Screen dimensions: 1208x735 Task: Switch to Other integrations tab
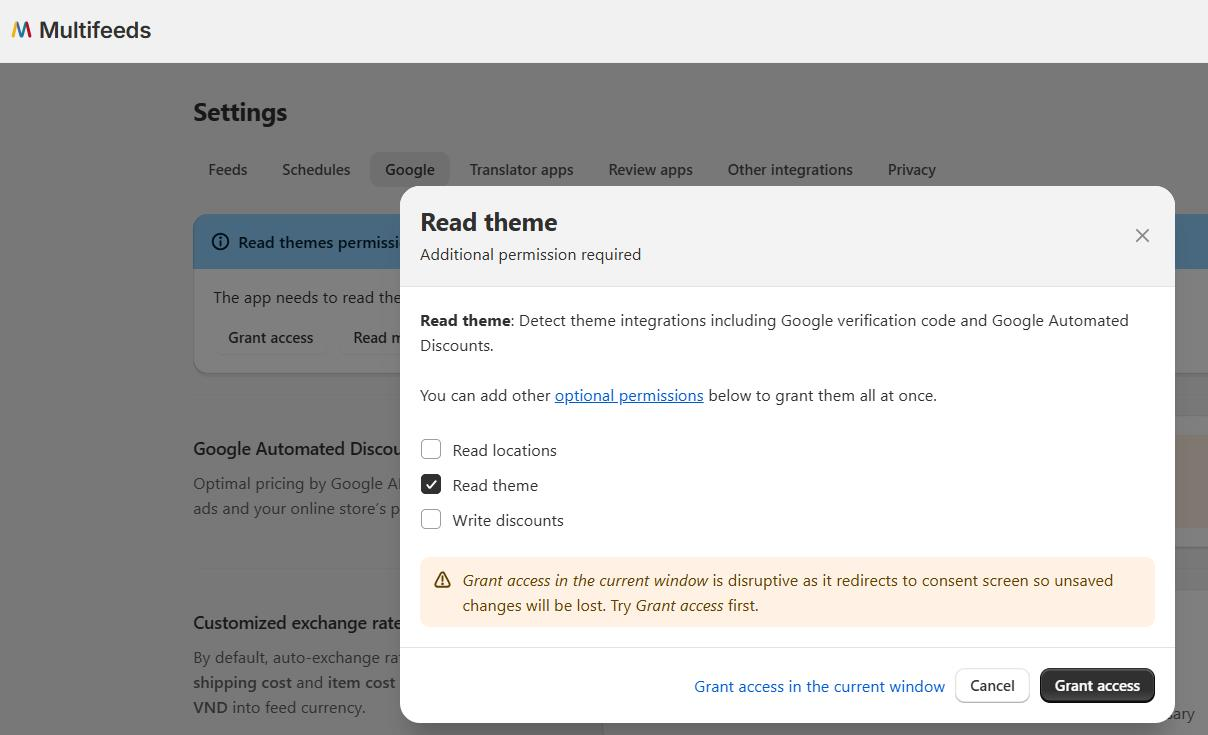(790, 169)
